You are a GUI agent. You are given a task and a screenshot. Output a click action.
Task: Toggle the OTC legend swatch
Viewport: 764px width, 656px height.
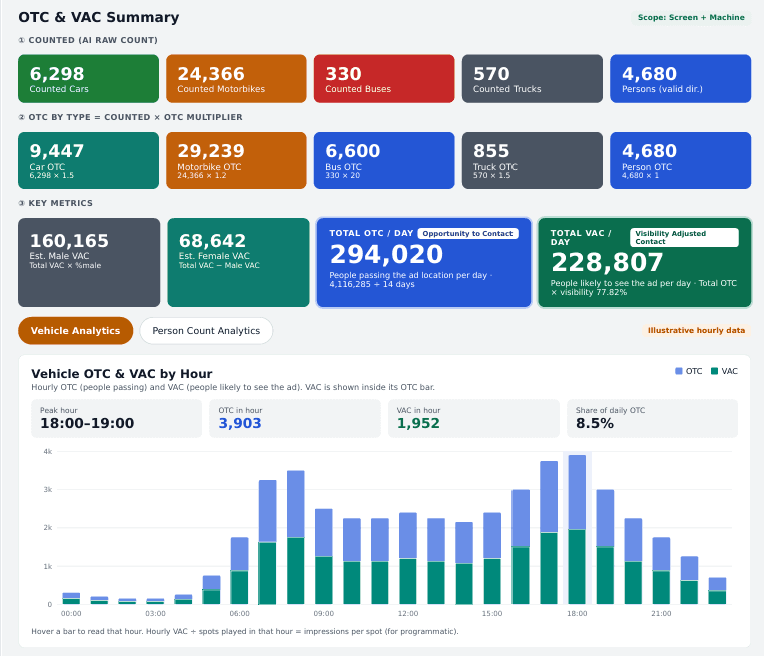point(679,371)
